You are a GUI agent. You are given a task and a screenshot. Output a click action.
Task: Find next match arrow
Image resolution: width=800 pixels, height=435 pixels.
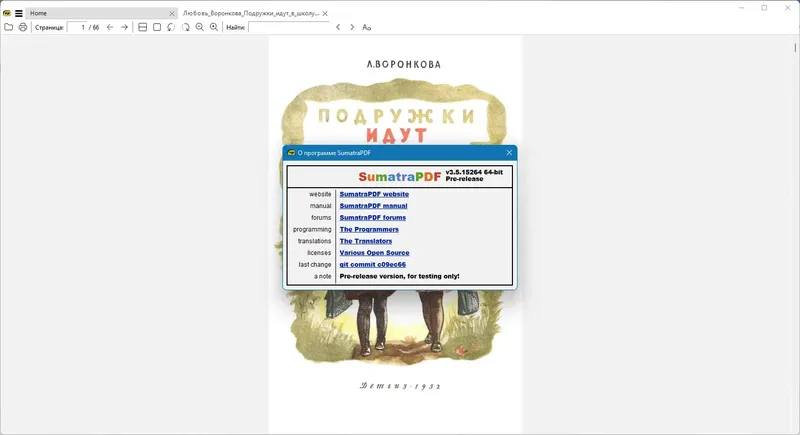(x=352, y=27)
